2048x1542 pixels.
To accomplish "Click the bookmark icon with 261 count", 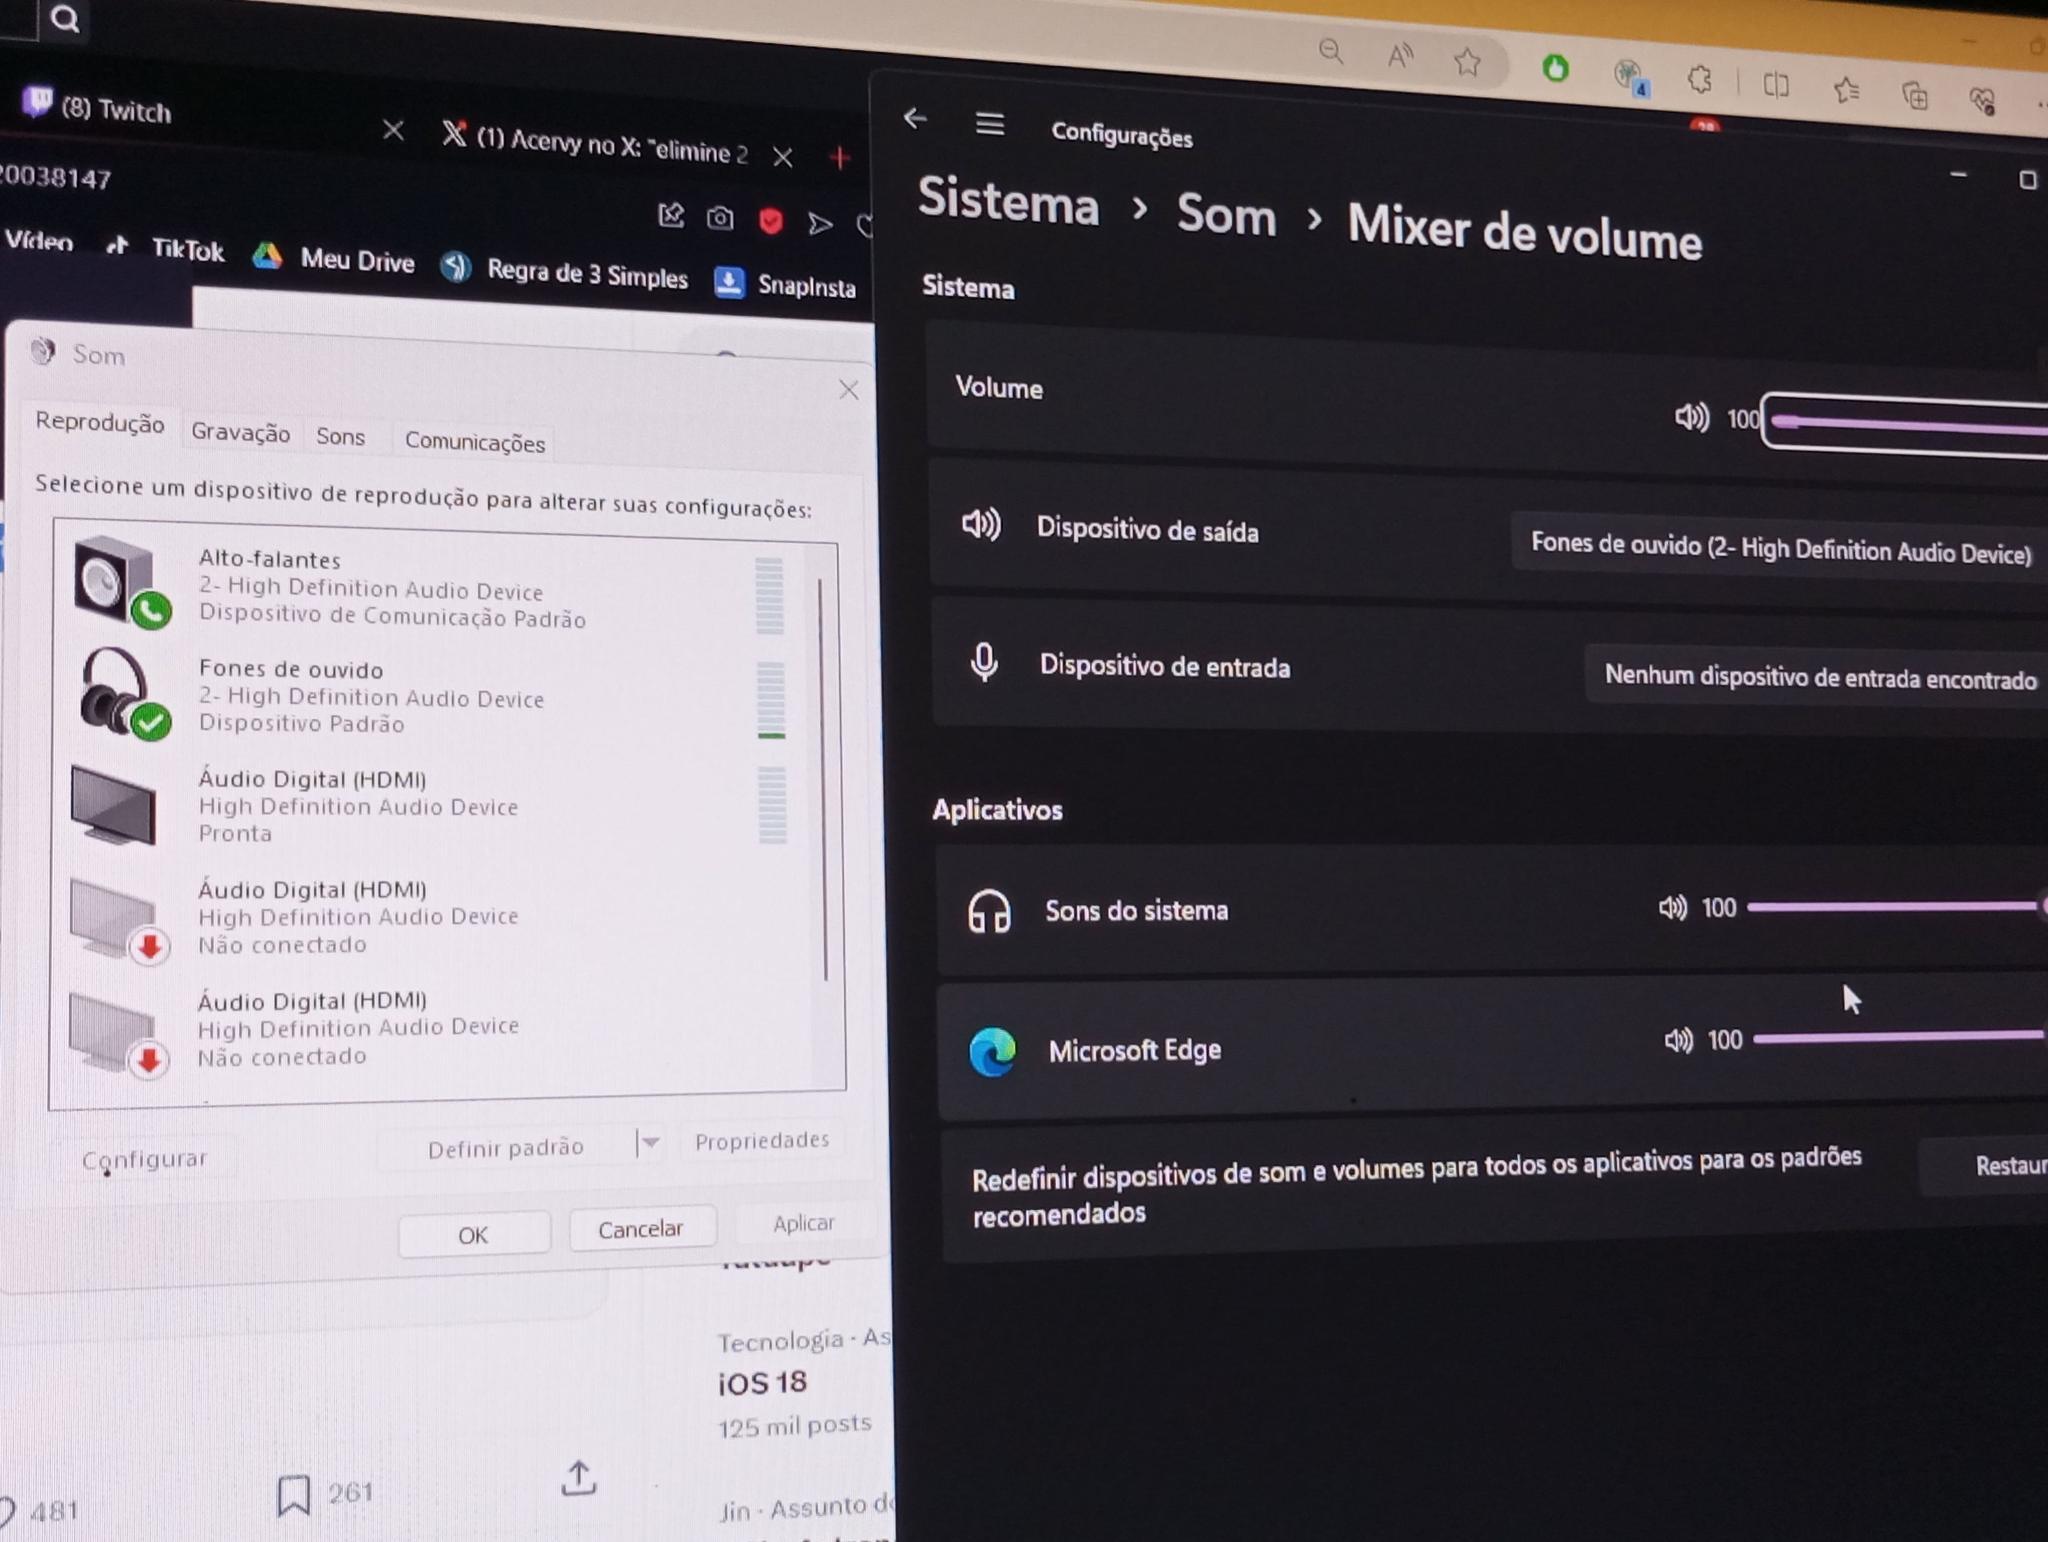I will (293, 1495).
